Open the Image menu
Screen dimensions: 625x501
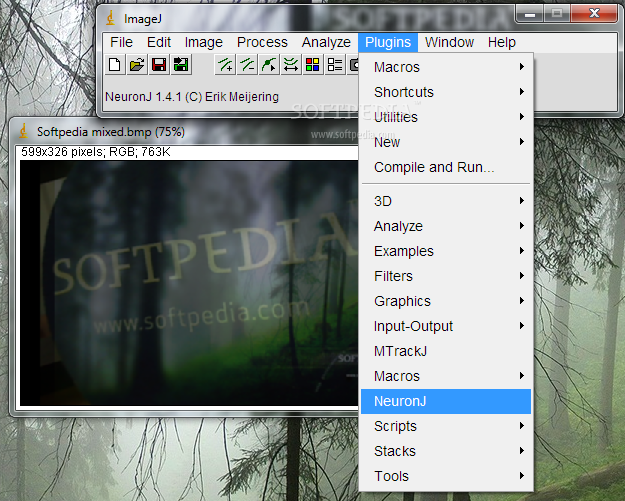point(204,42)
